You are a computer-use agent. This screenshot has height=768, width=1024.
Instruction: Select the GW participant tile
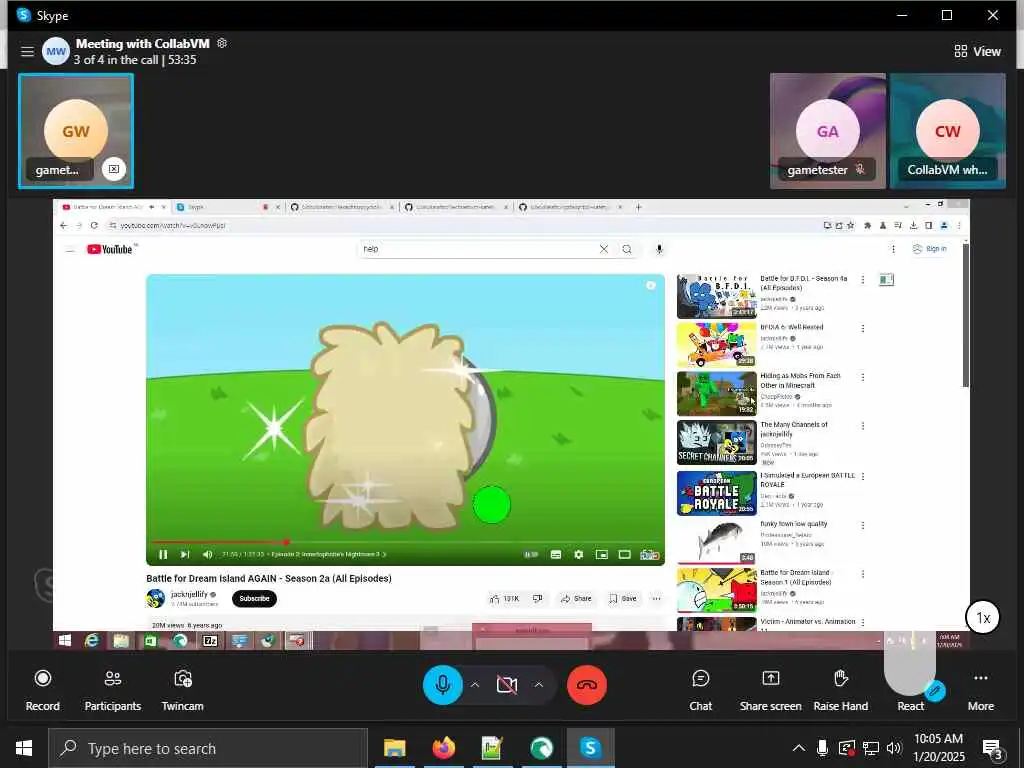tap(76, 131)
